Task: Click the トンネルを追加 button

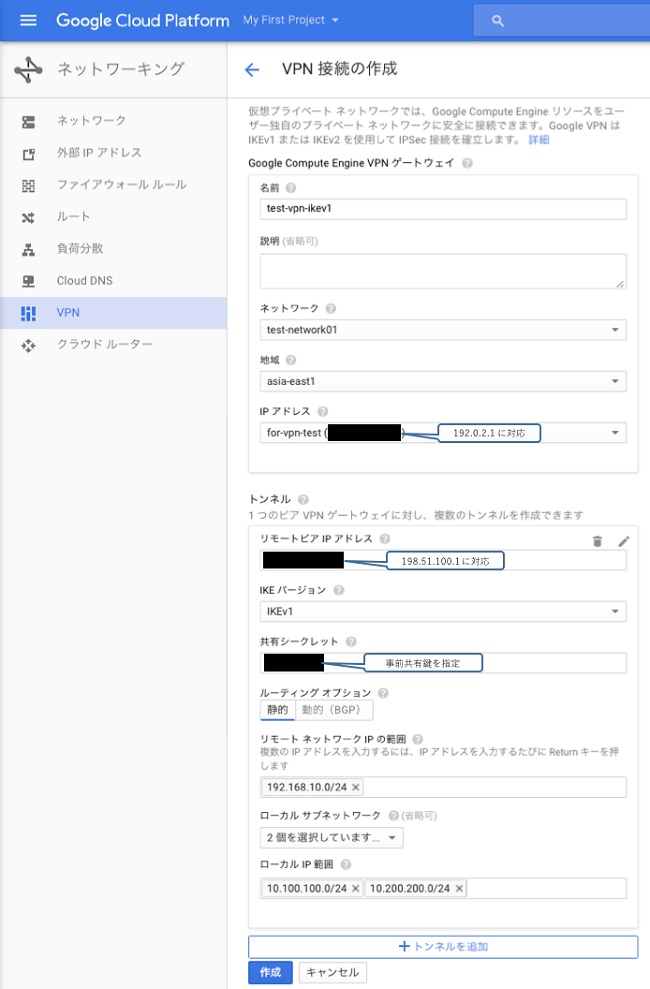Action: 442,946
